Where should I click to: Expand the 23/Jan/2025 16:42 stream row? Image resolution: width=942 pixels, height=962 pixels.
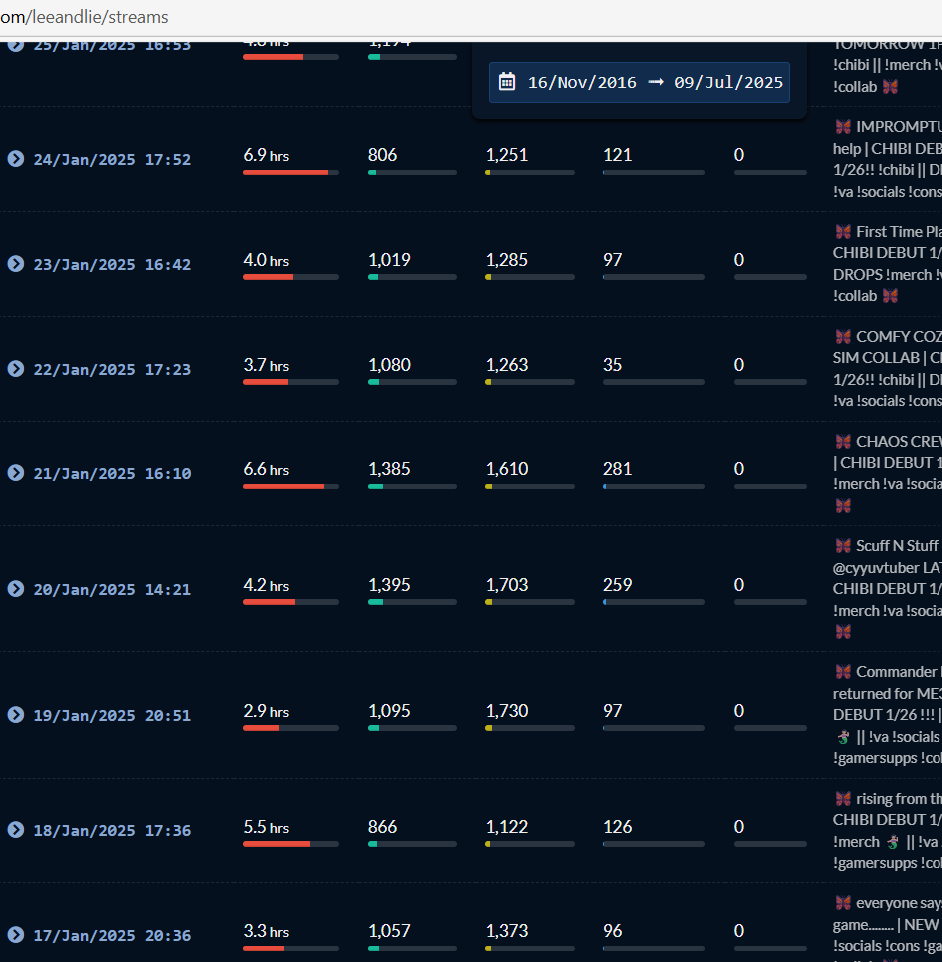click(x=16, y=264)
